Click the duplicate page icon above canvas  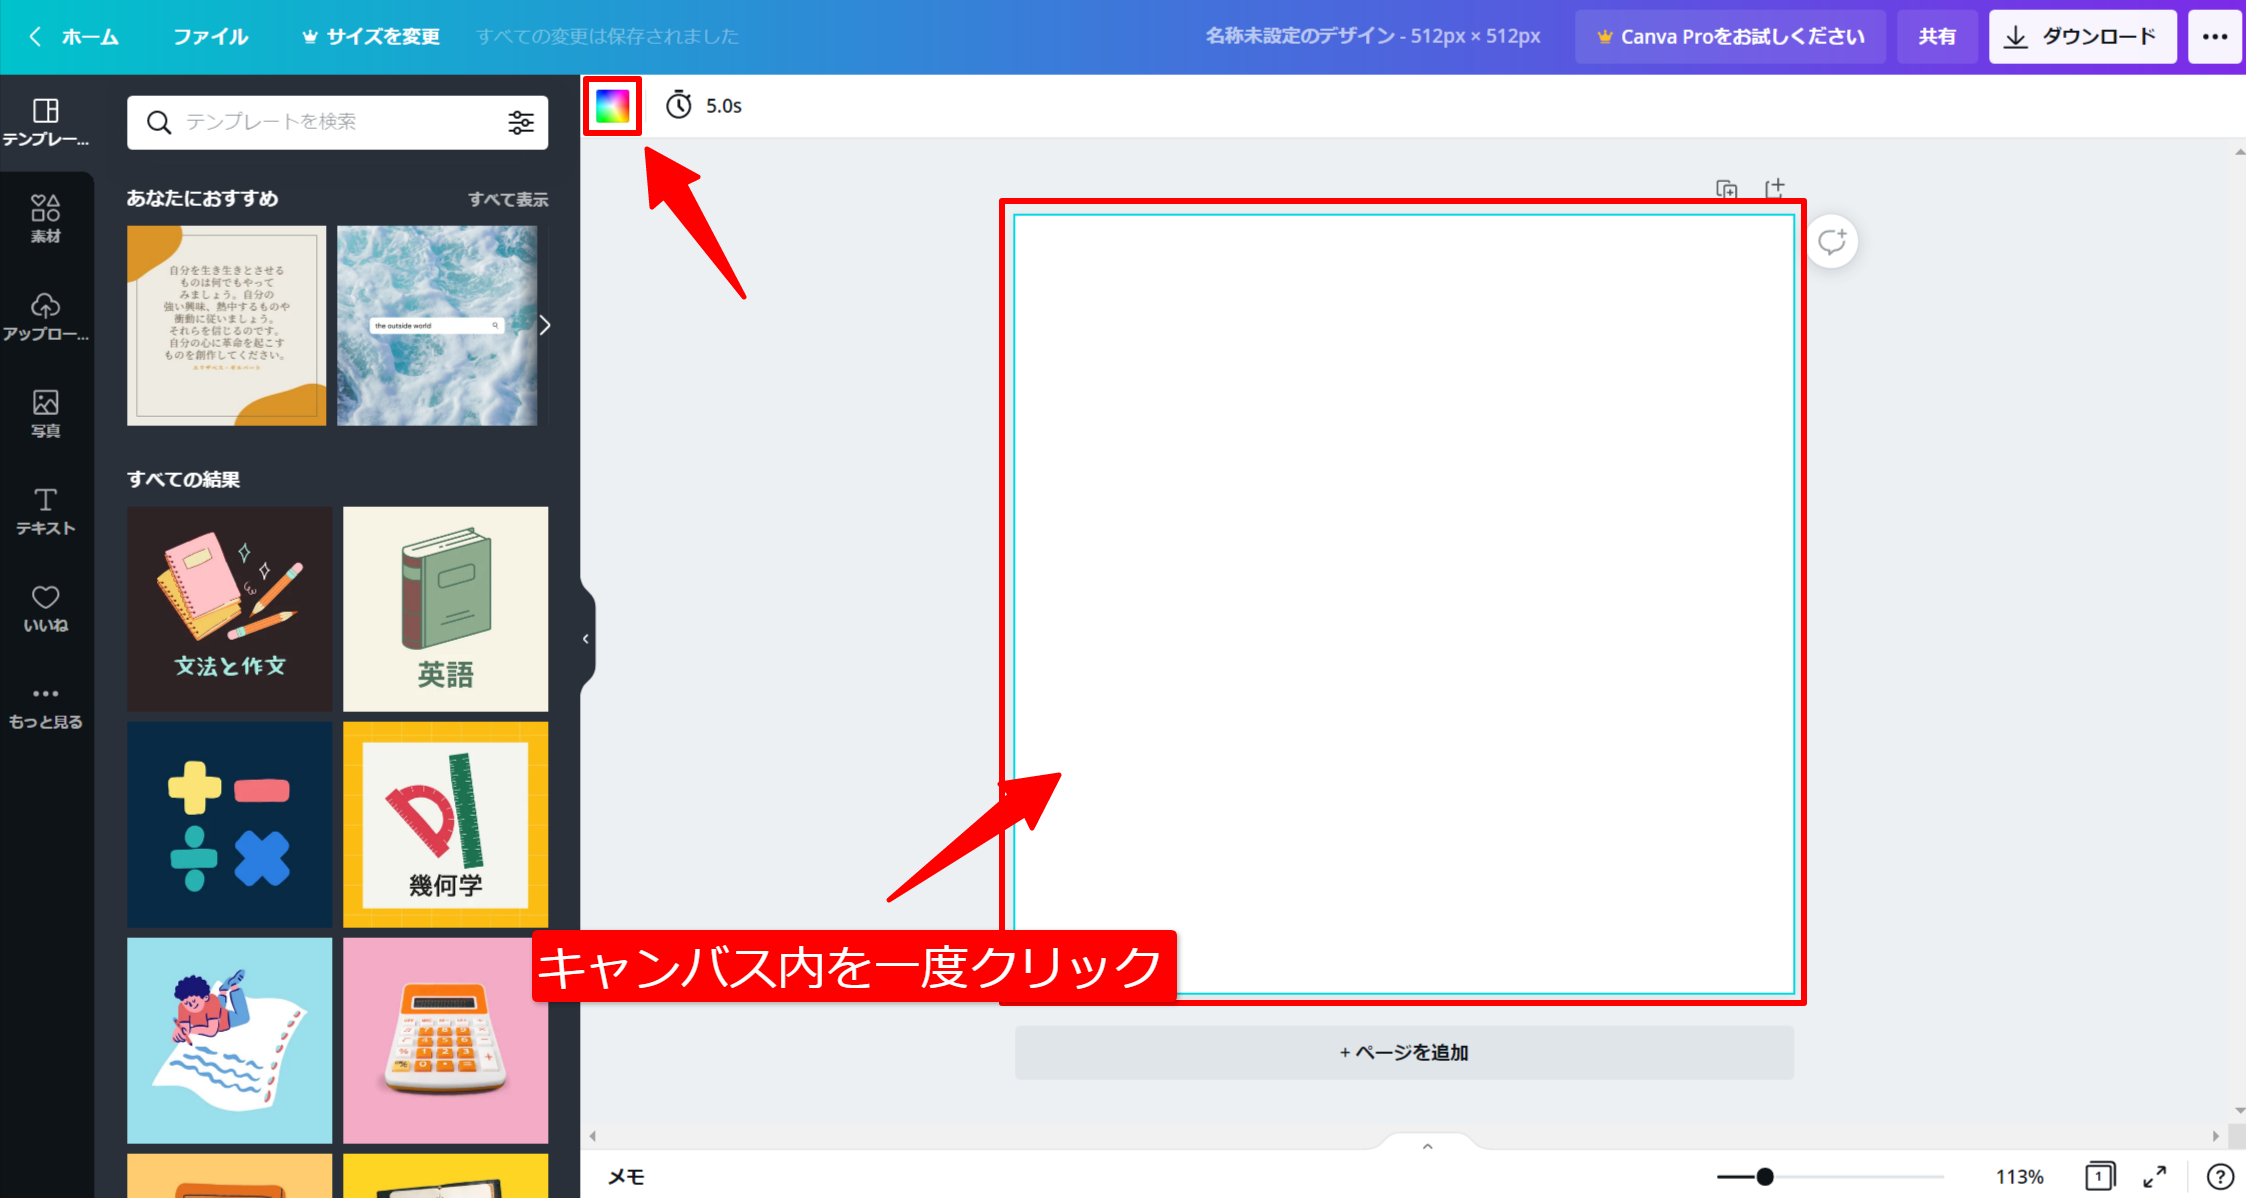[x=1726, y=188]
